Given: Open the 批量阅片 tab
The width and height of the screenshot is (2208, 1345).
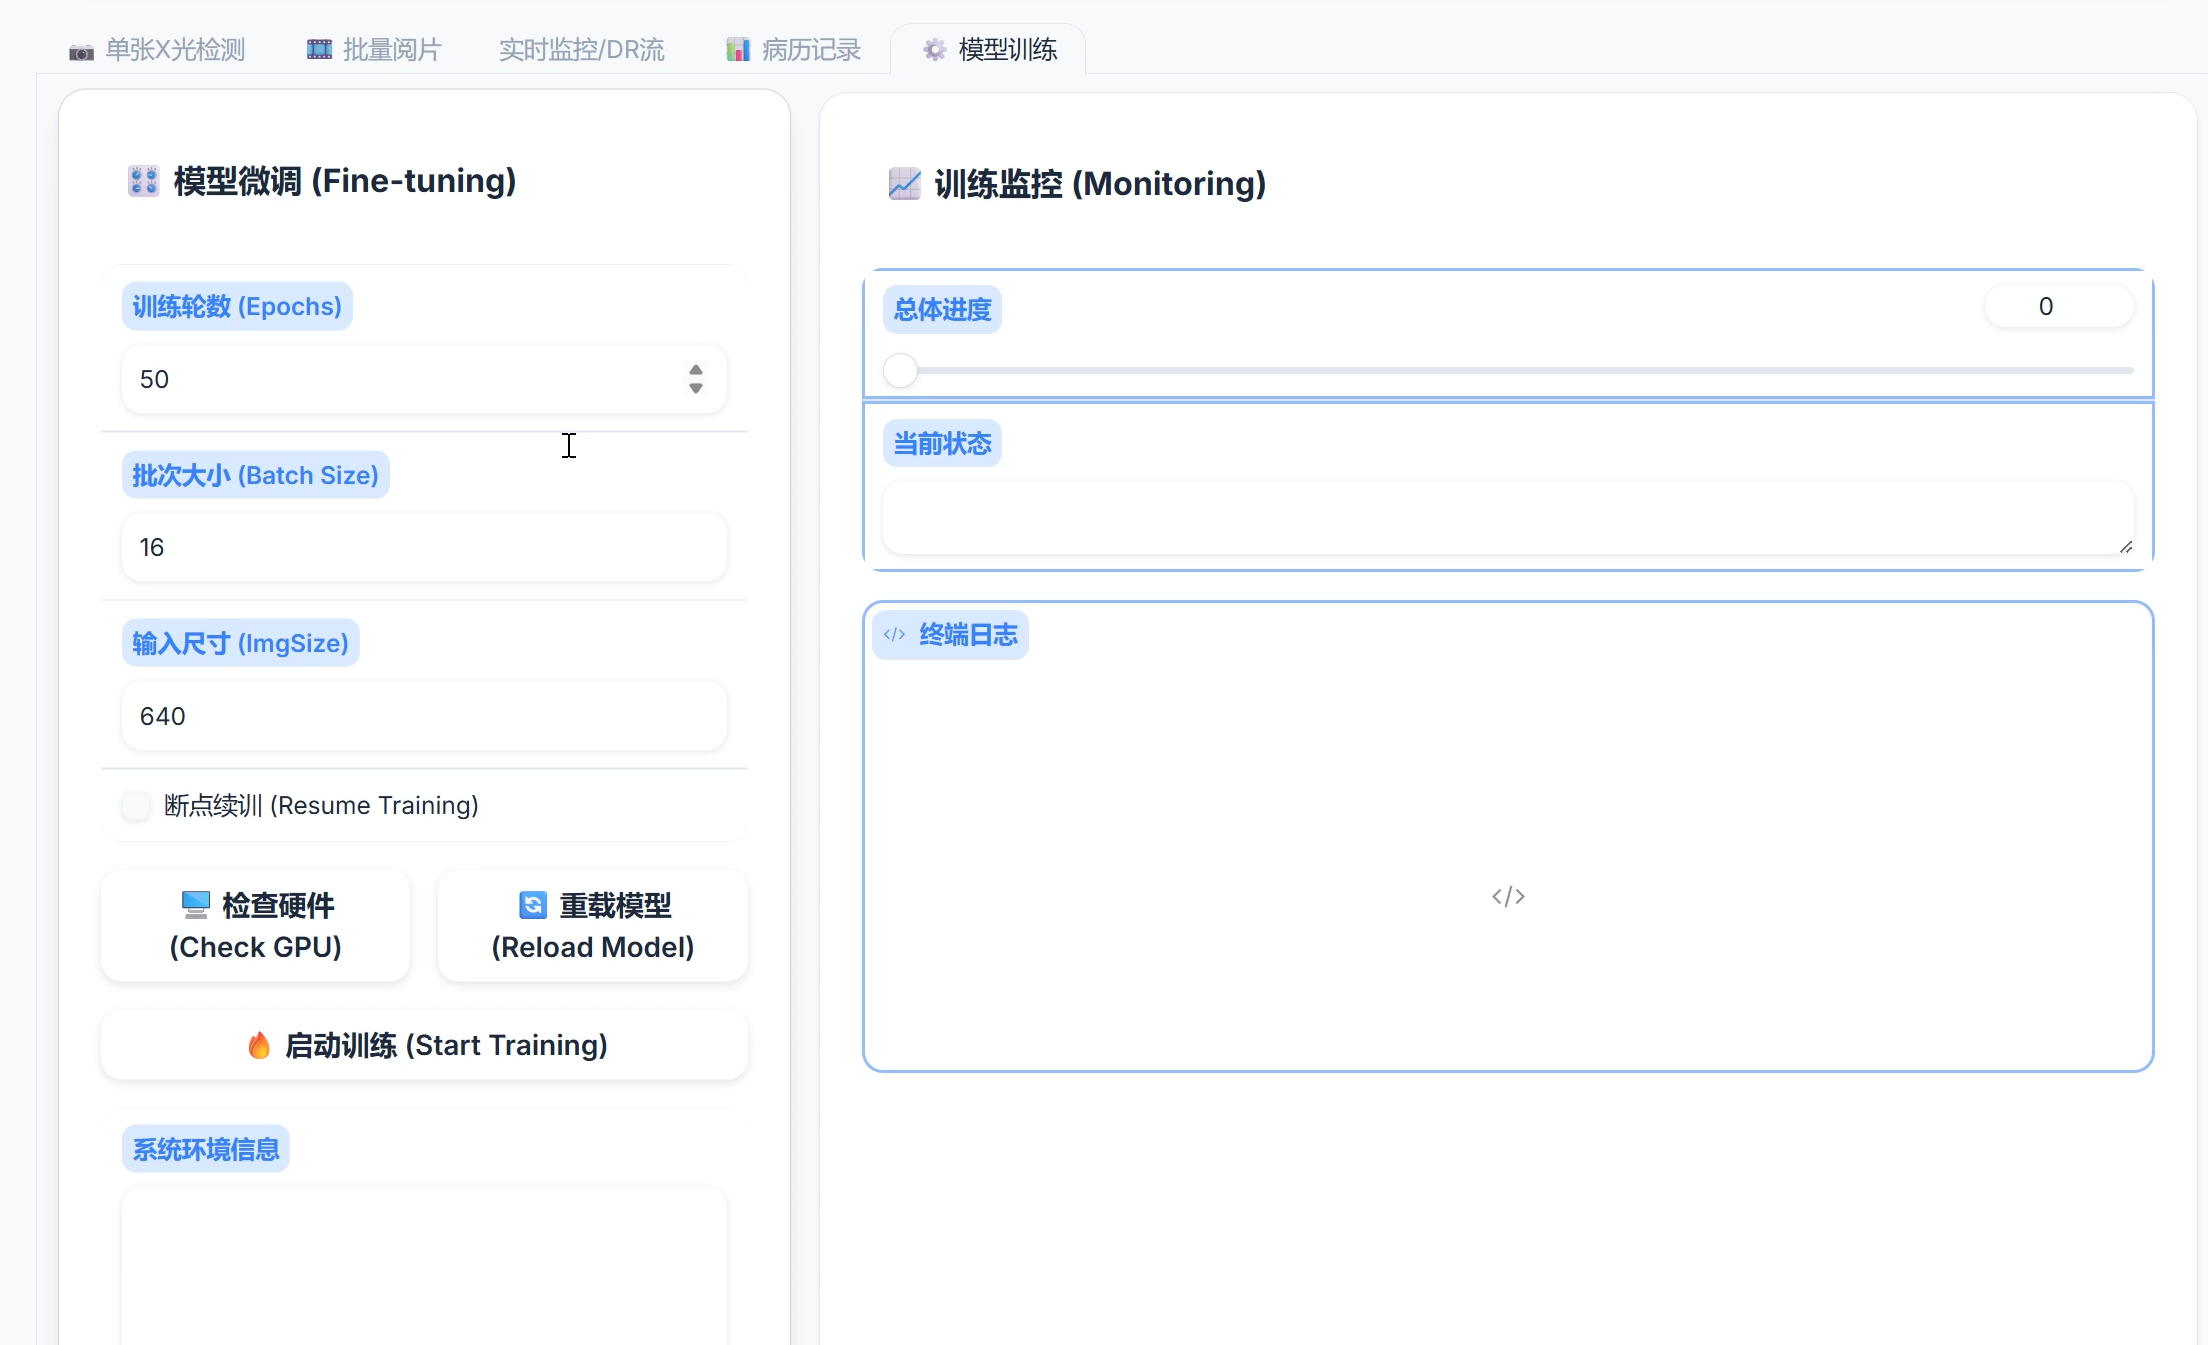Looking at the screenshot, I should click(x=391, y=49).
